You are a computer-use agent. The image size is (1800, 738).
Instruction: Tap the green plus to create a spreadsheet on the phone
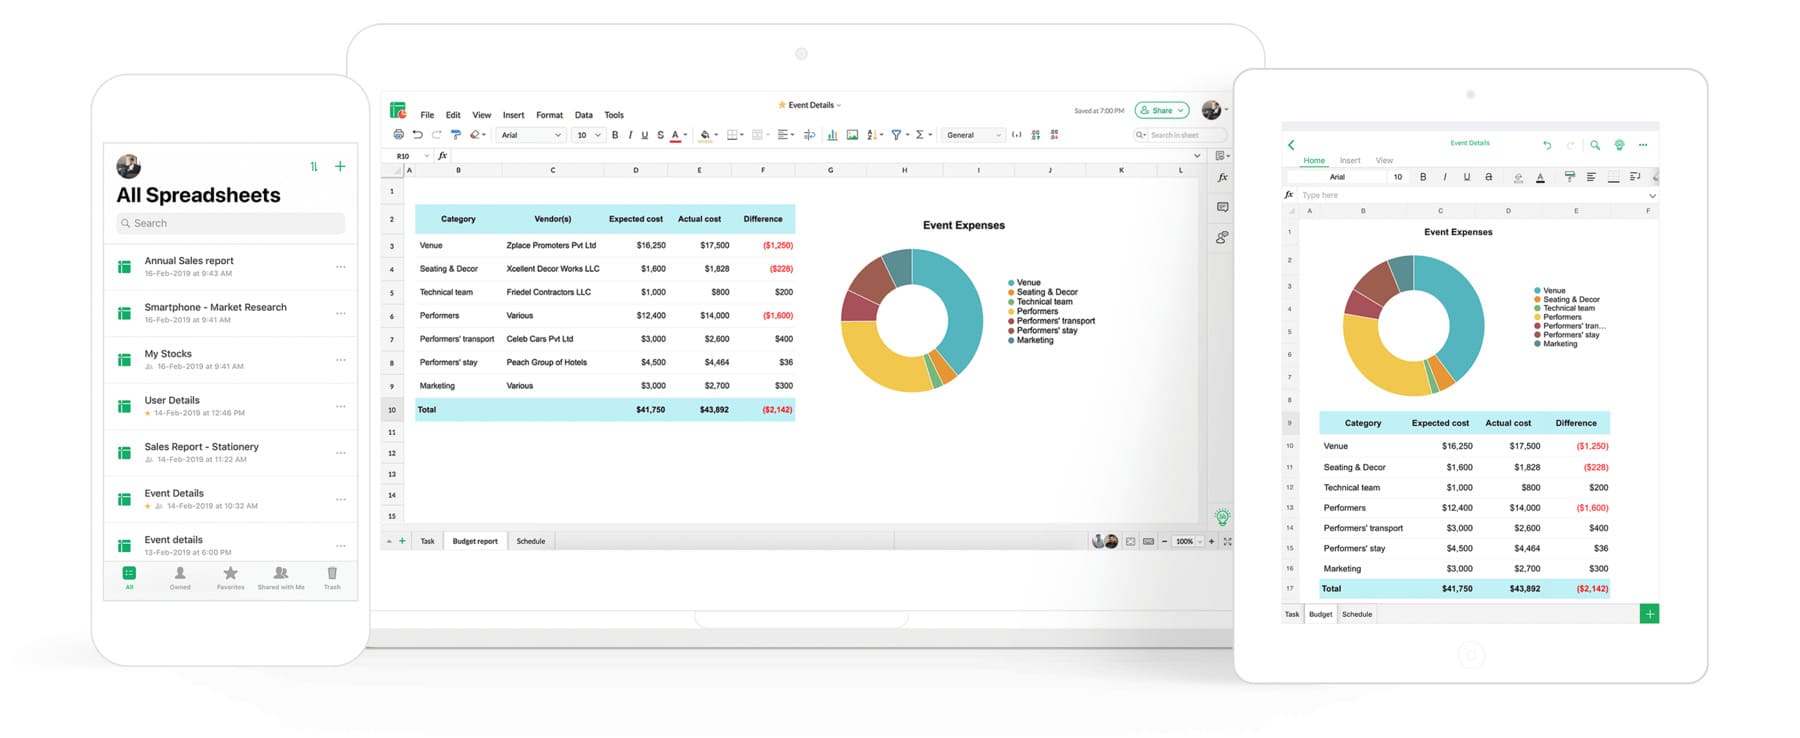(x=340, y=166)
